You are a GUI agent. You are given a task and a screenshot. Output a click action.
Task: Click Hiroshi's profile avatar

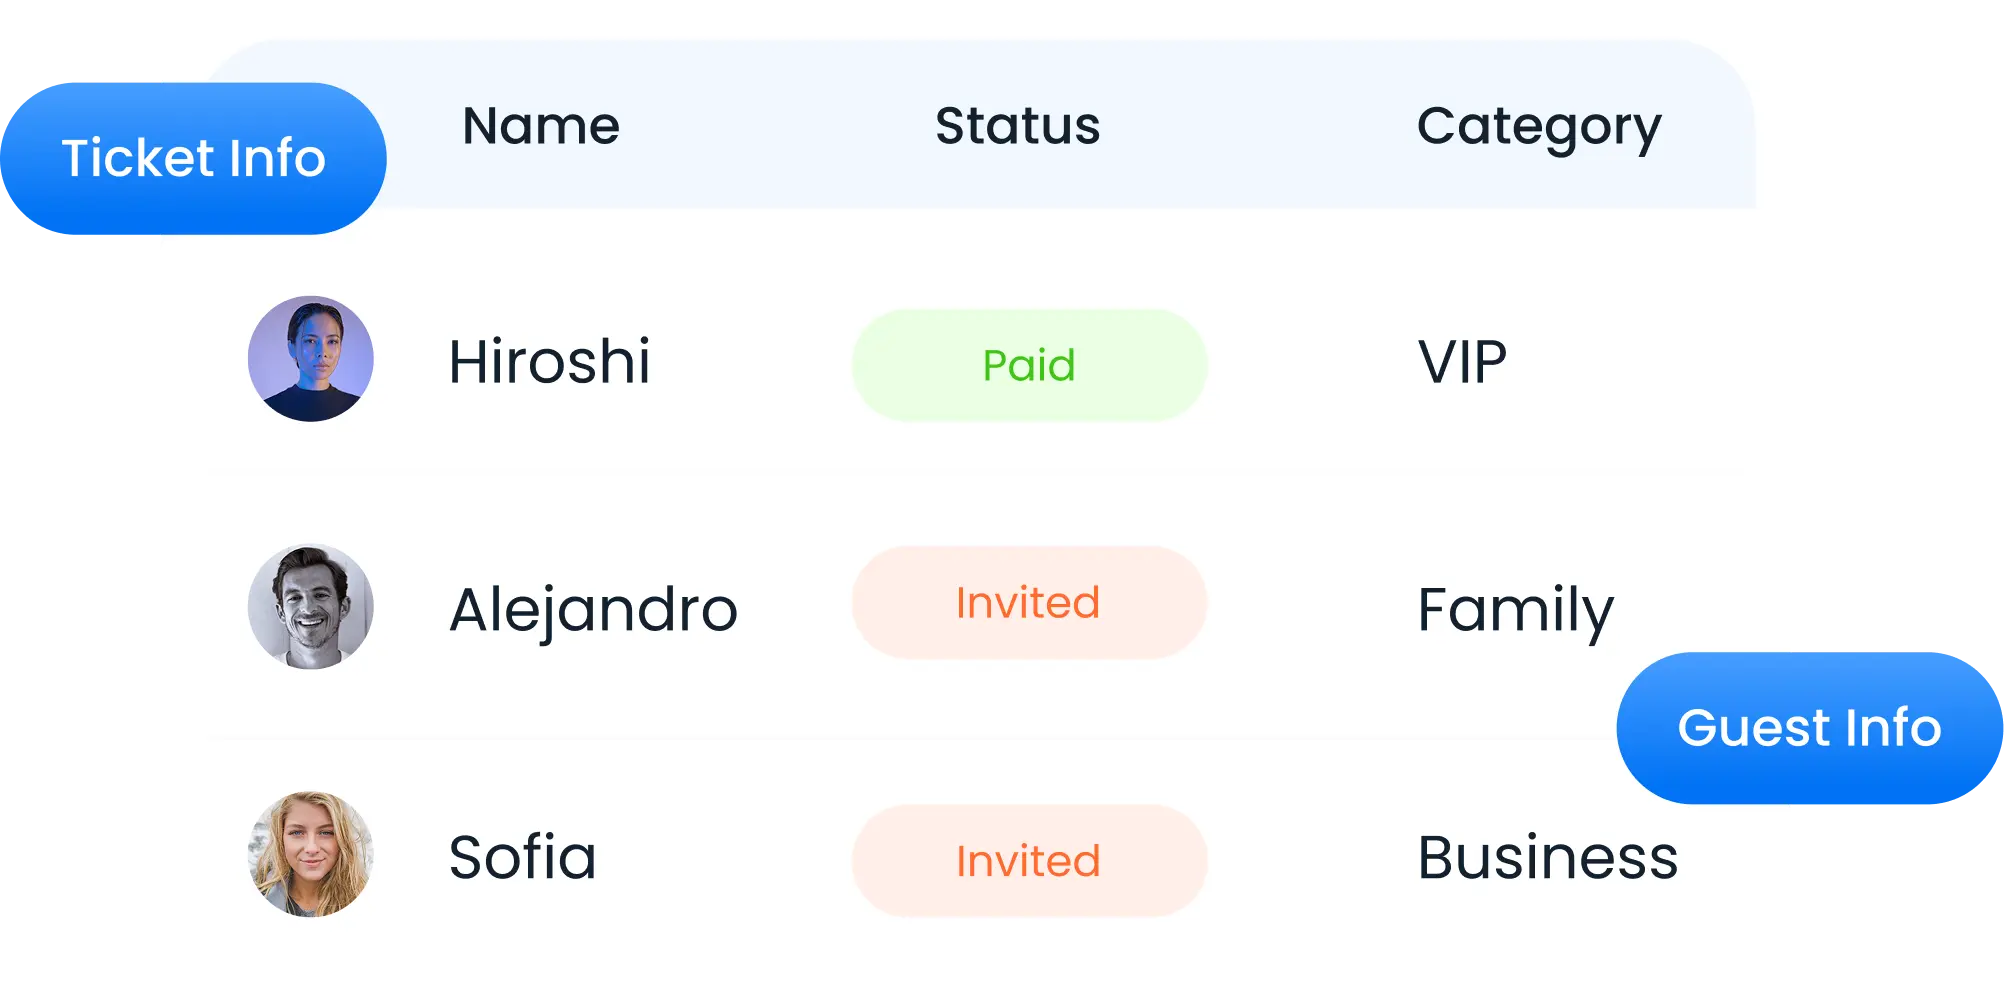(x=311, y=359)
